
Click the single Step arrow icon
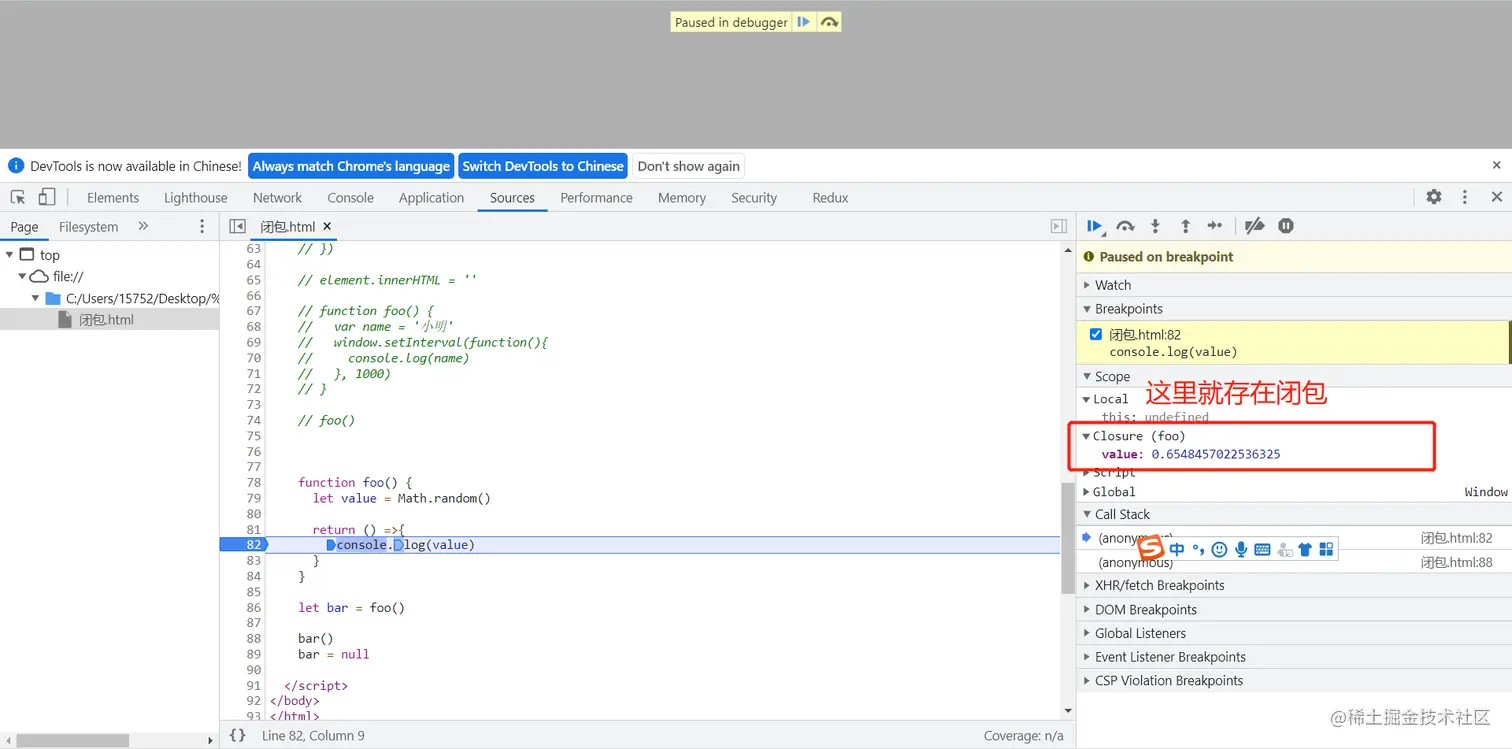[x=1215, y=227]
